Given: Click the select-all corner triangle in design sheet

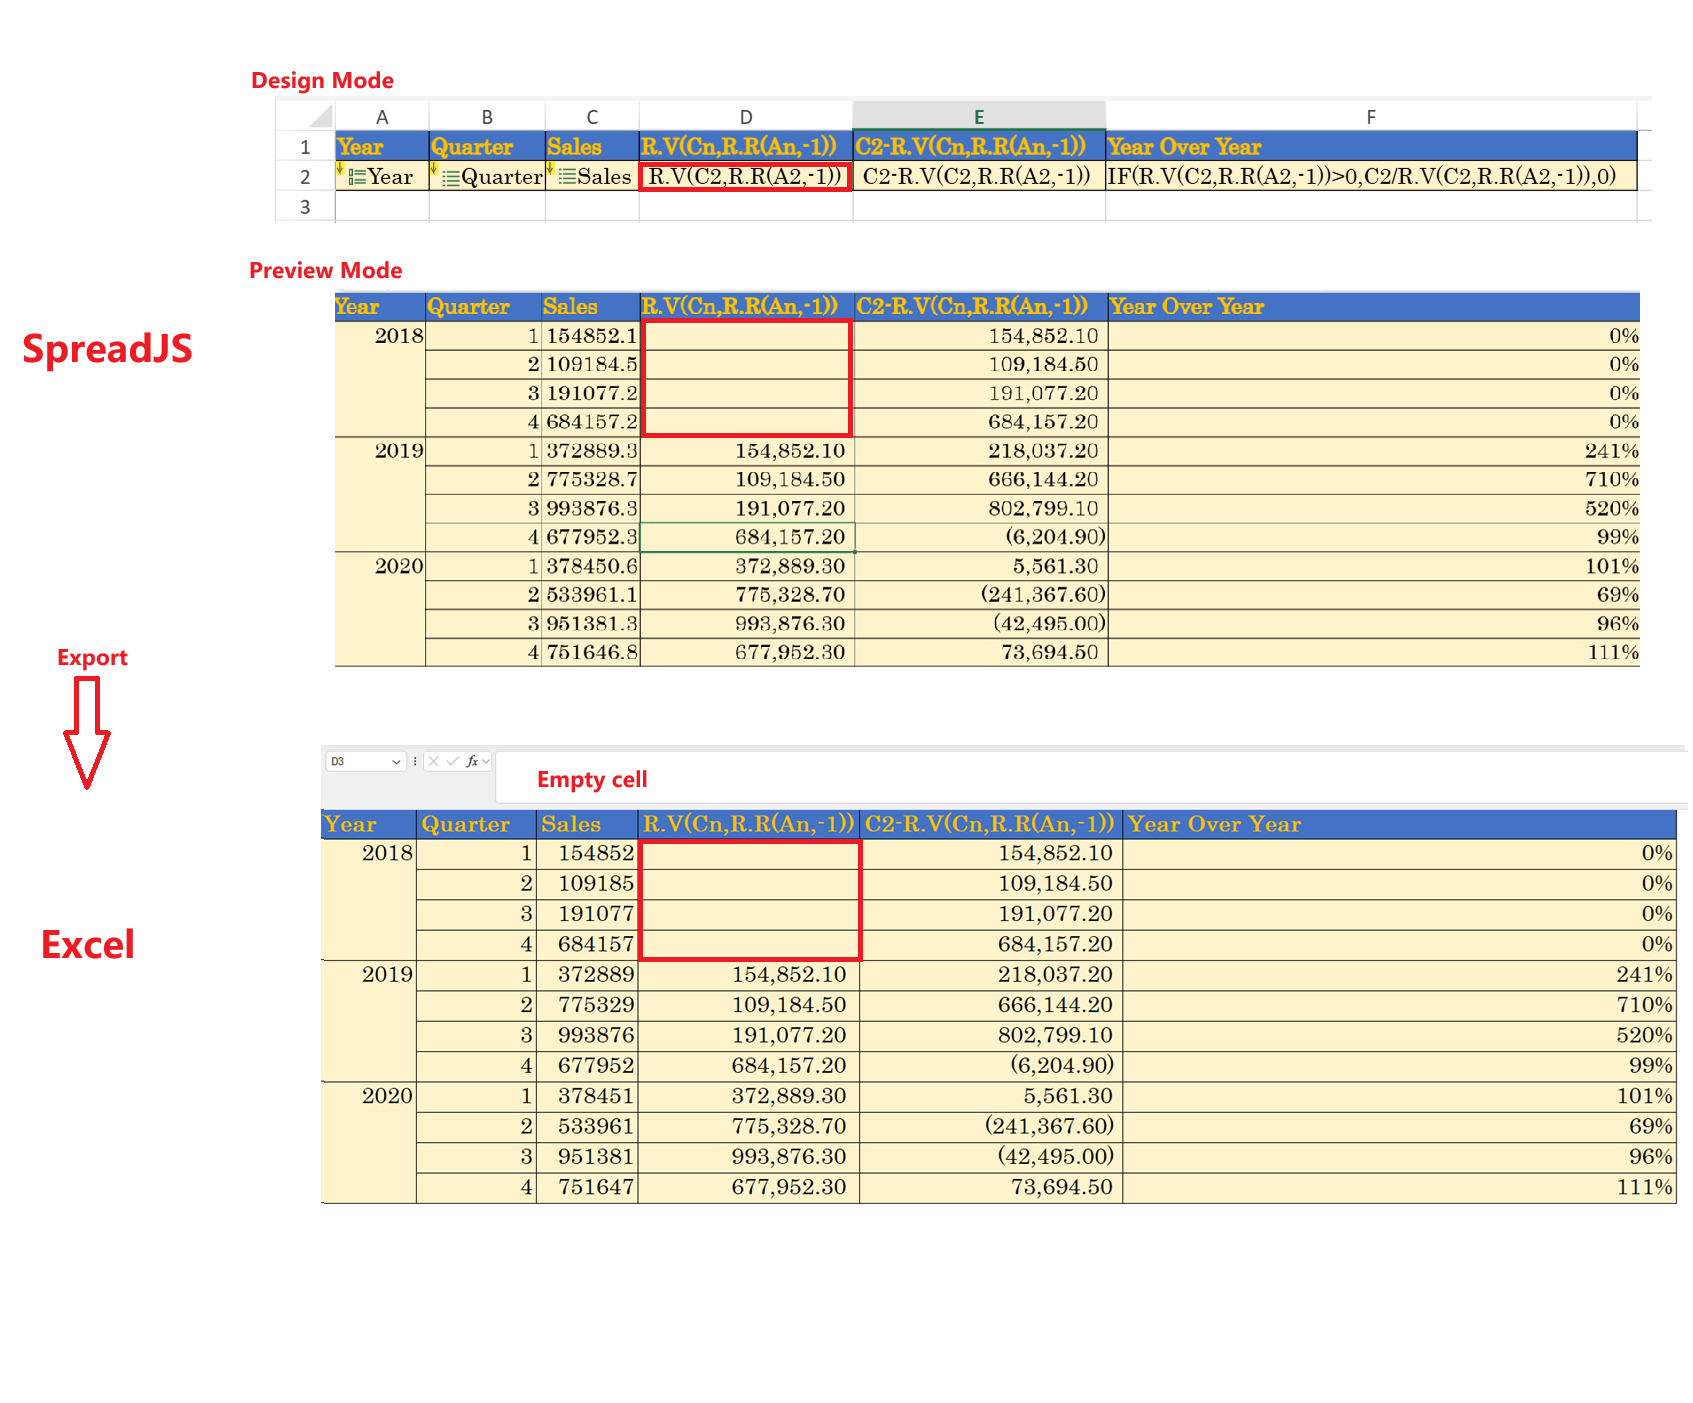Looking at the screenshot, I should click(320, 117).
